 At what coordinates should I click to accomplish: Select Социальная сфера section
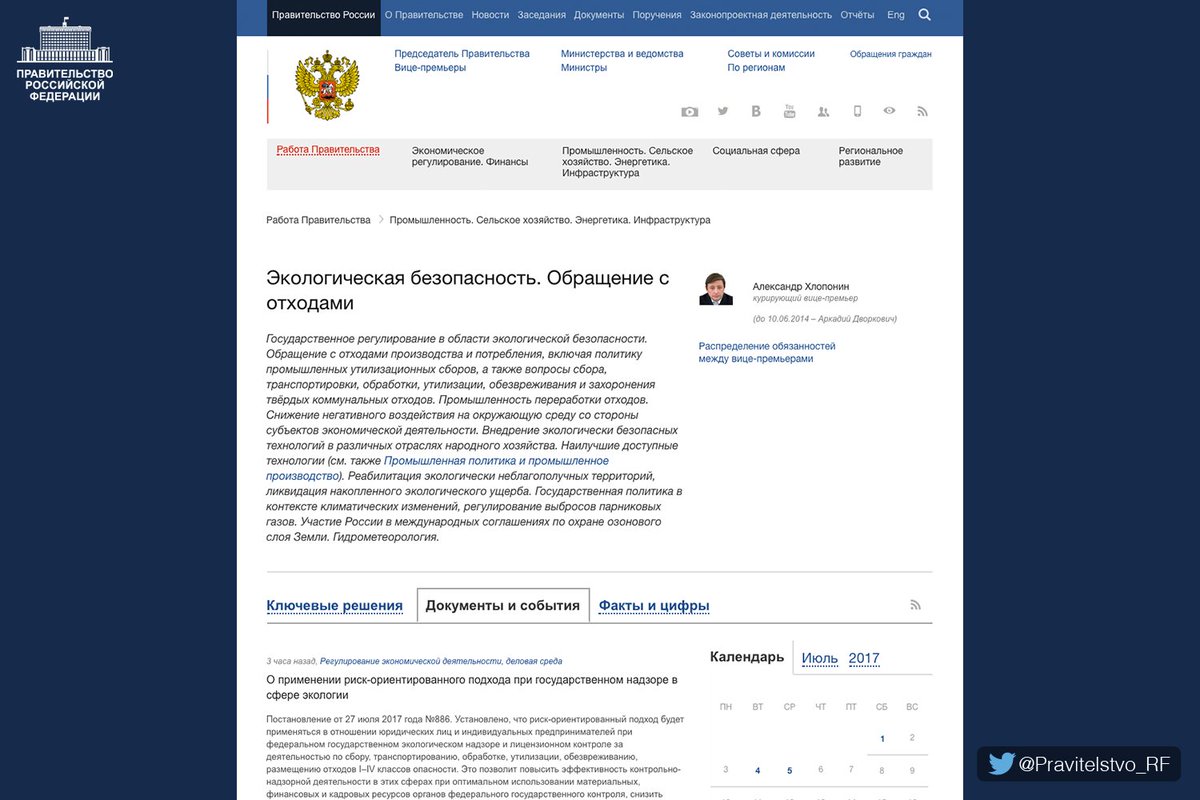click(x=756, y=151)
